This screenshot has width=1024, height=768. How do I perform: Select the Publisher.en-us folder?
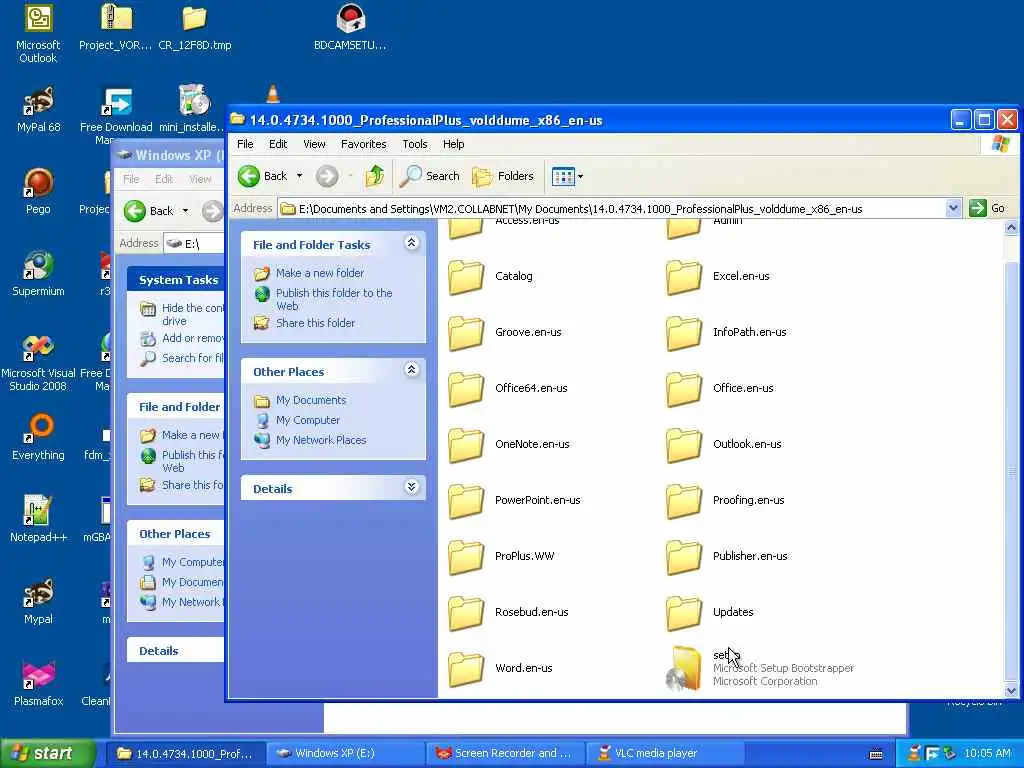[x=727, y=556]
